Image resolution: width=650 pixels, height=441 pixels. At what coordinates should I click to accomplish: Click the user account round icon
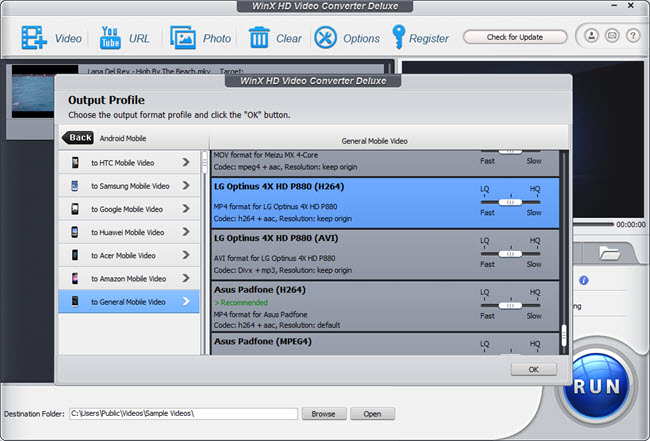point(592,36)
